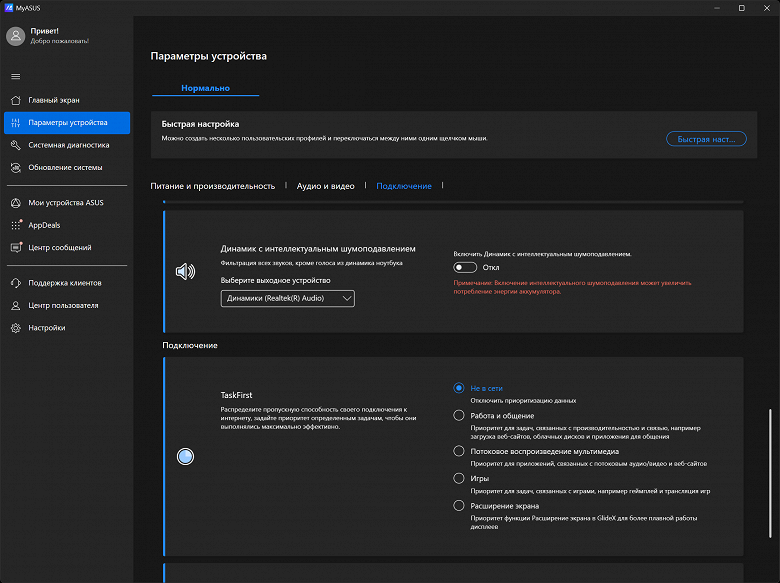Click the Быстрая наст... button
780x583 pixels.
(706, 139)
